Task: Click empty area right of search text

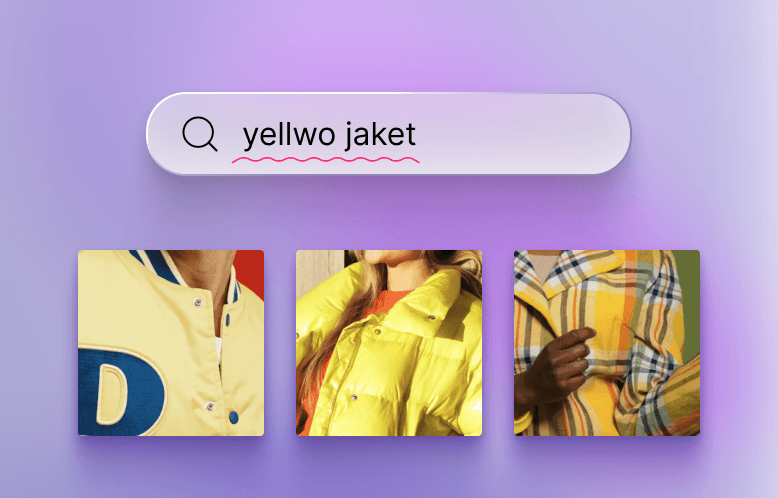Action: [521, 134]
